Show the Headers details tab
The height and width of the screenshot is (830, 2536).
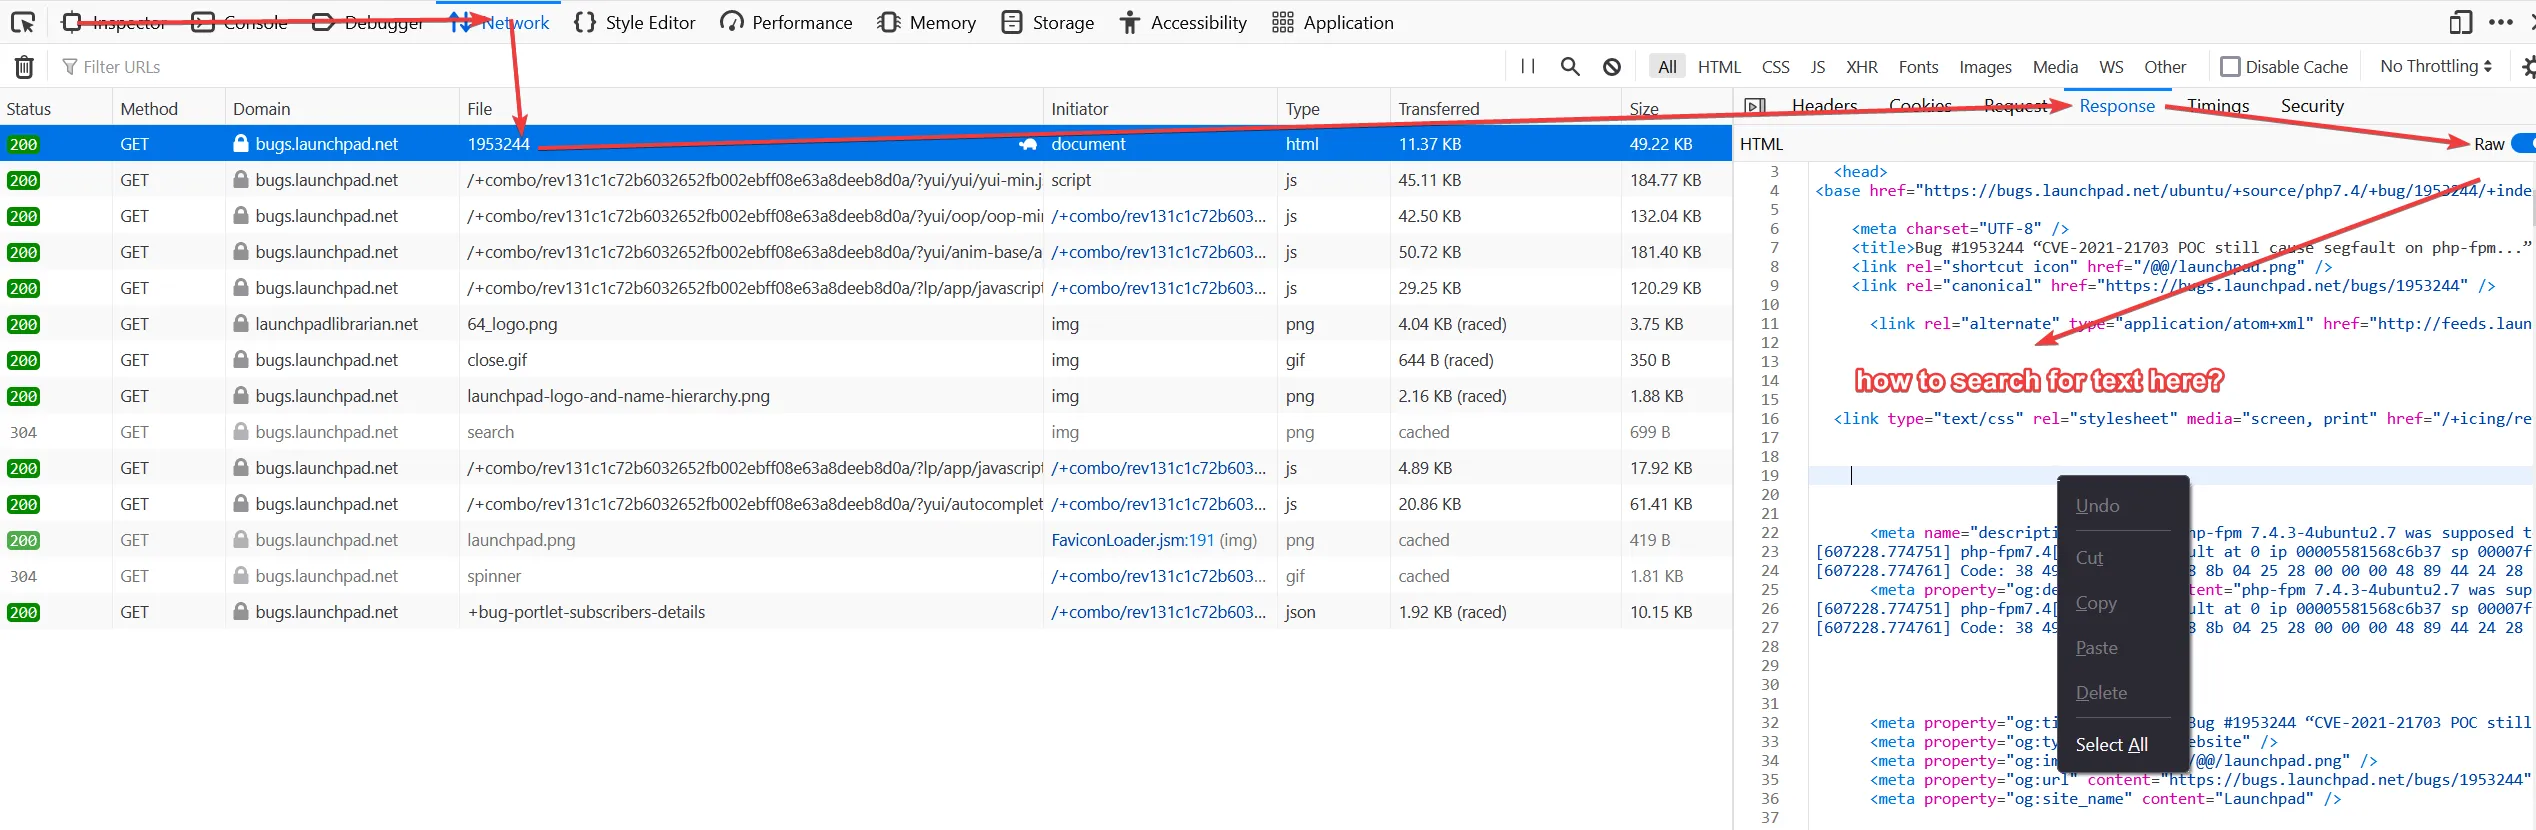(x=1824, y=106)
